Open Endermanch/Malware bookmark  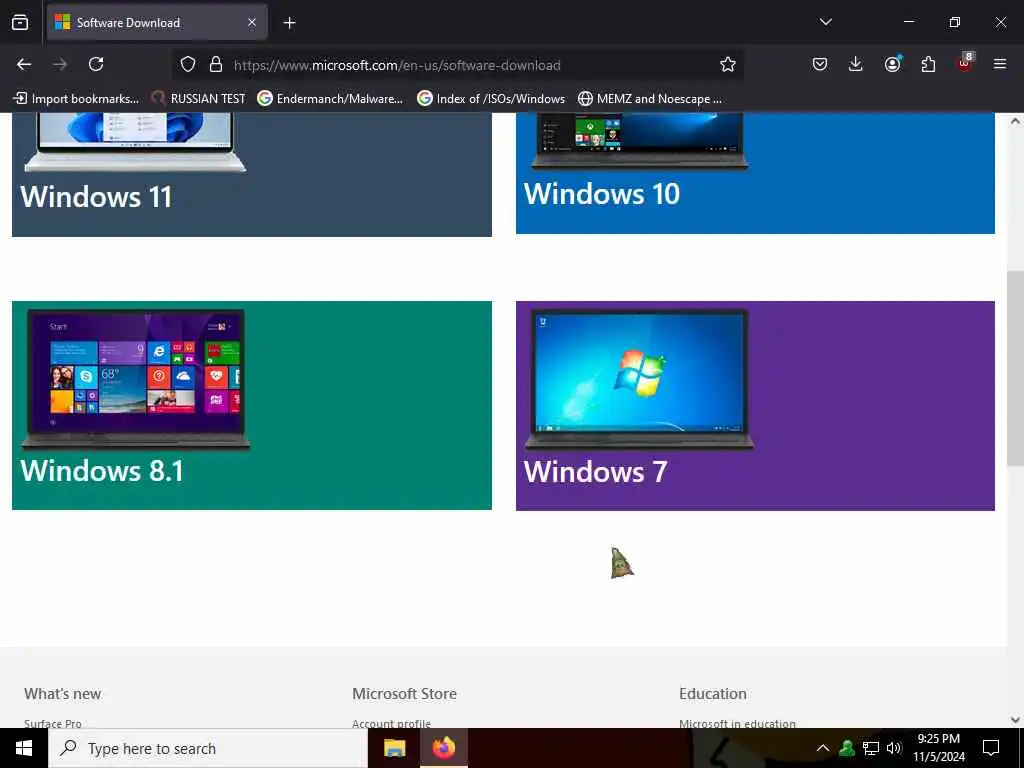click(x=330, y=99)
